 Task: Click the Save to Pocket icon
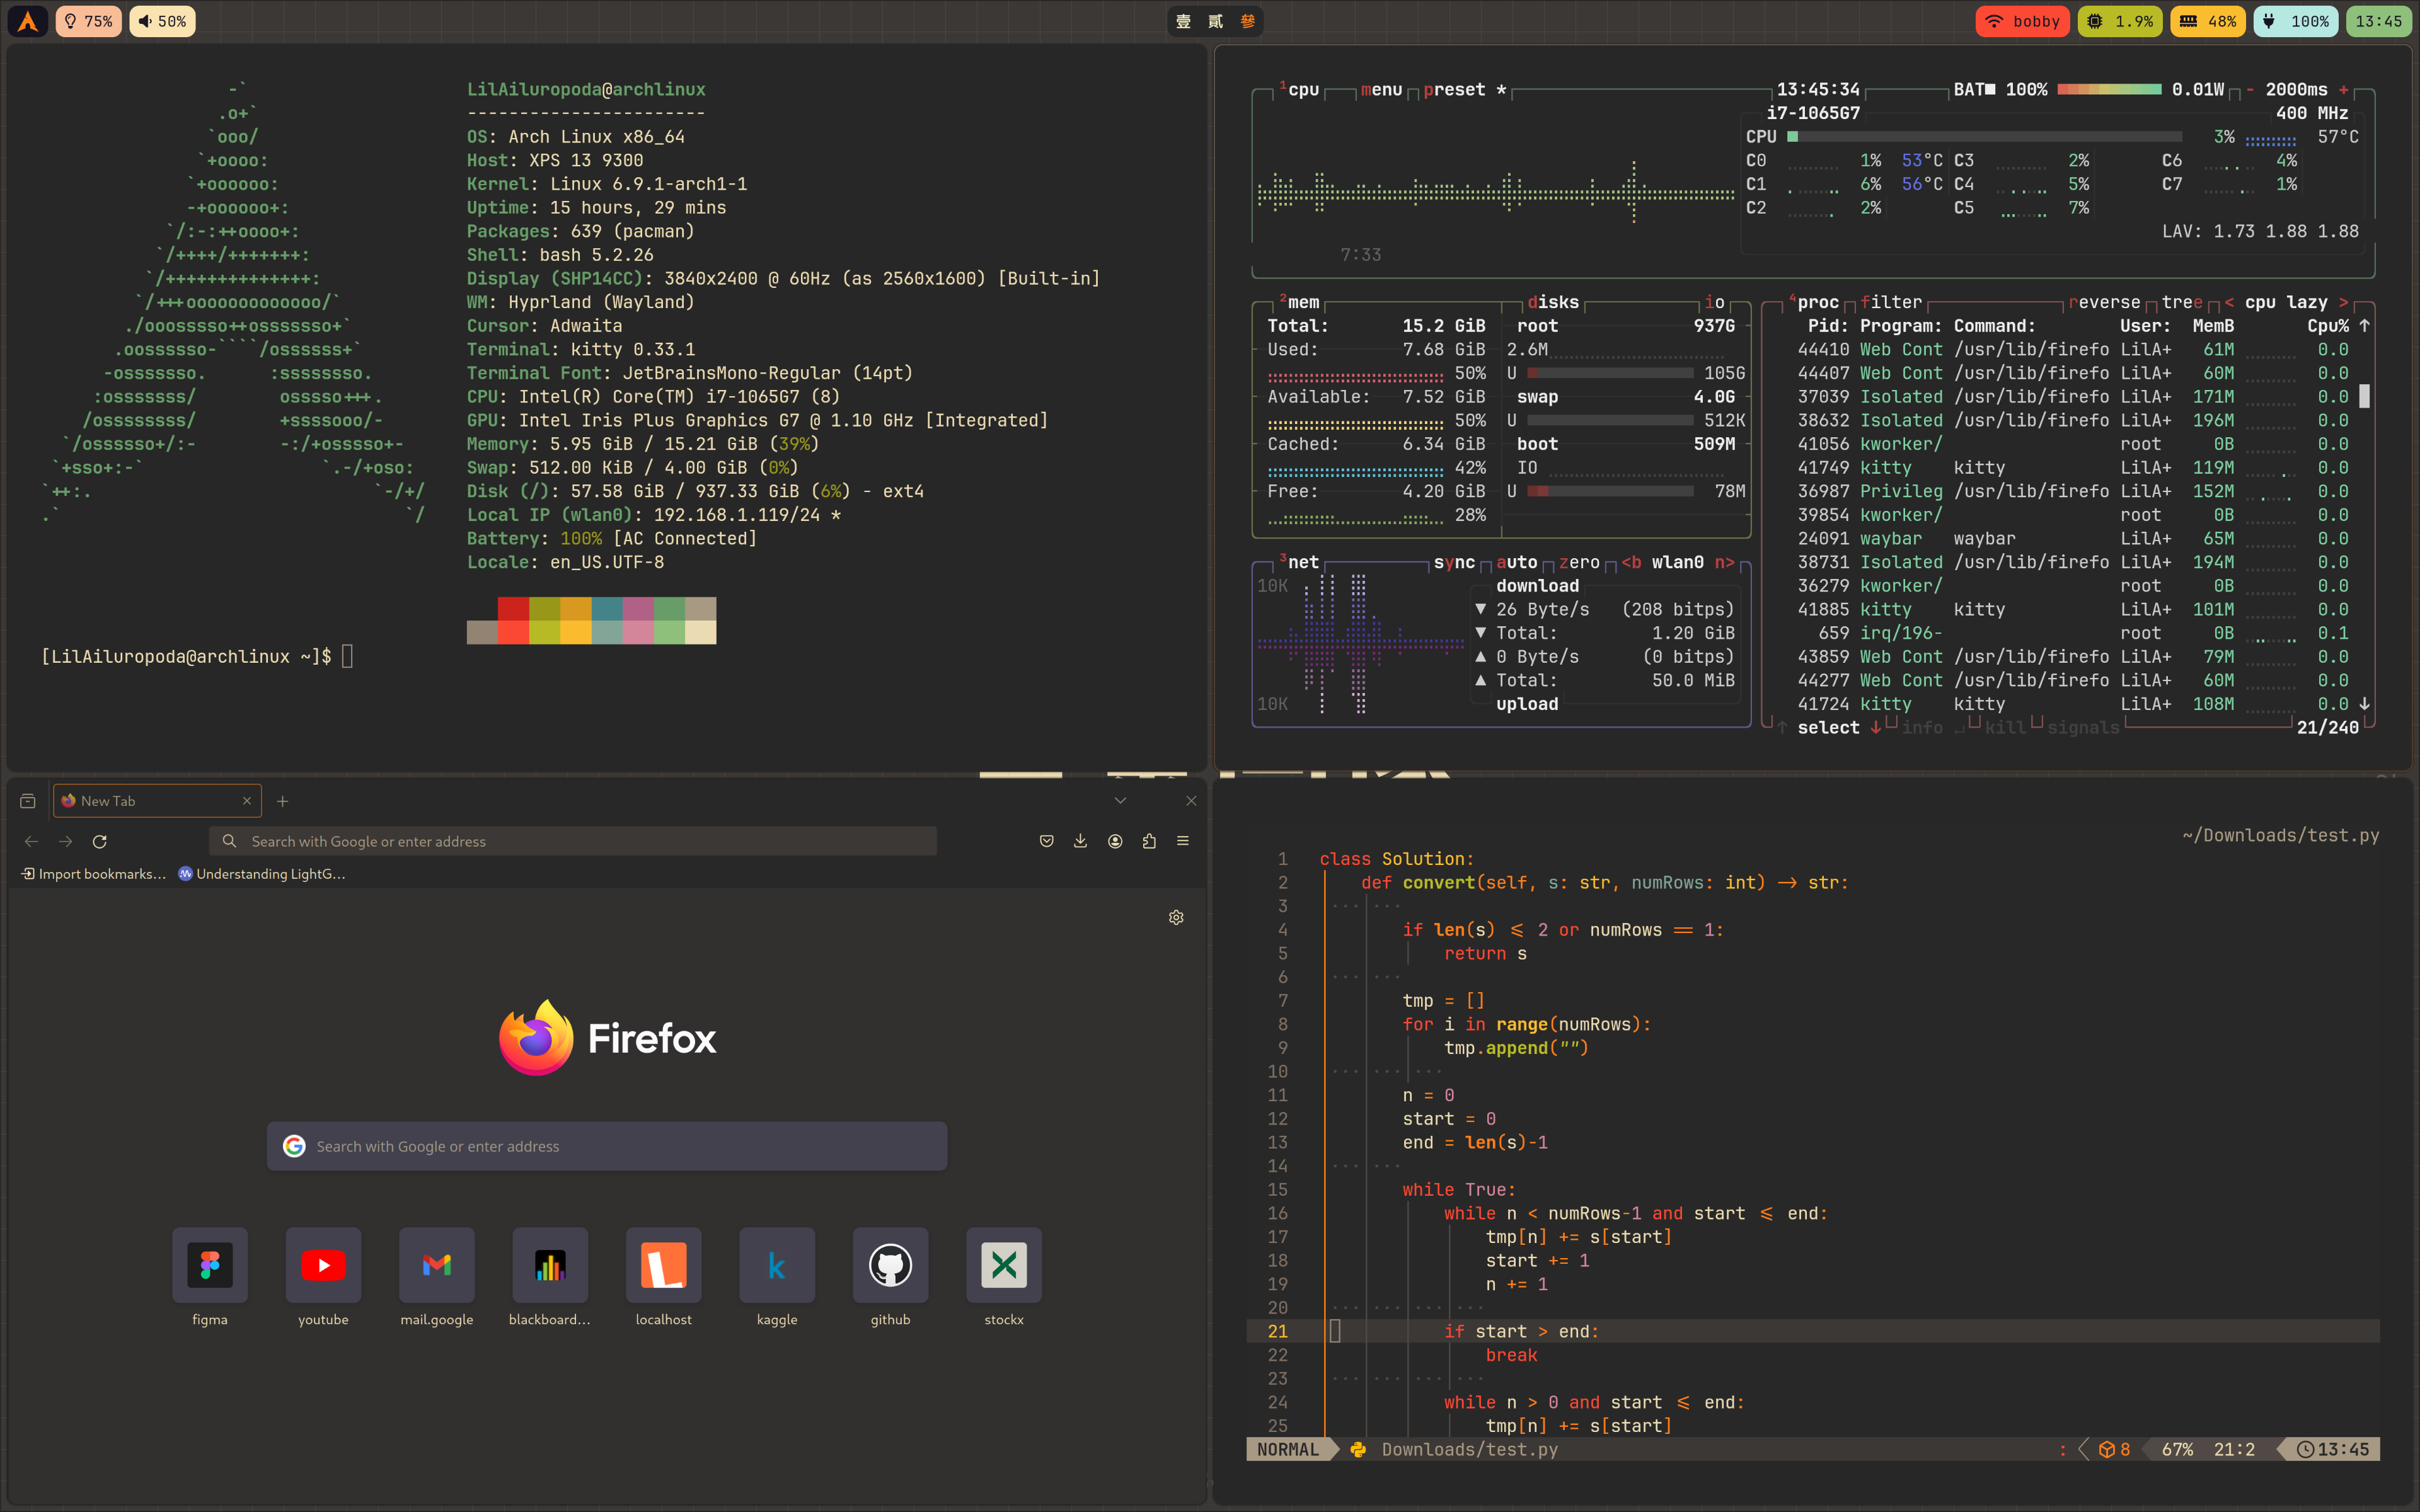(1046, 841)
